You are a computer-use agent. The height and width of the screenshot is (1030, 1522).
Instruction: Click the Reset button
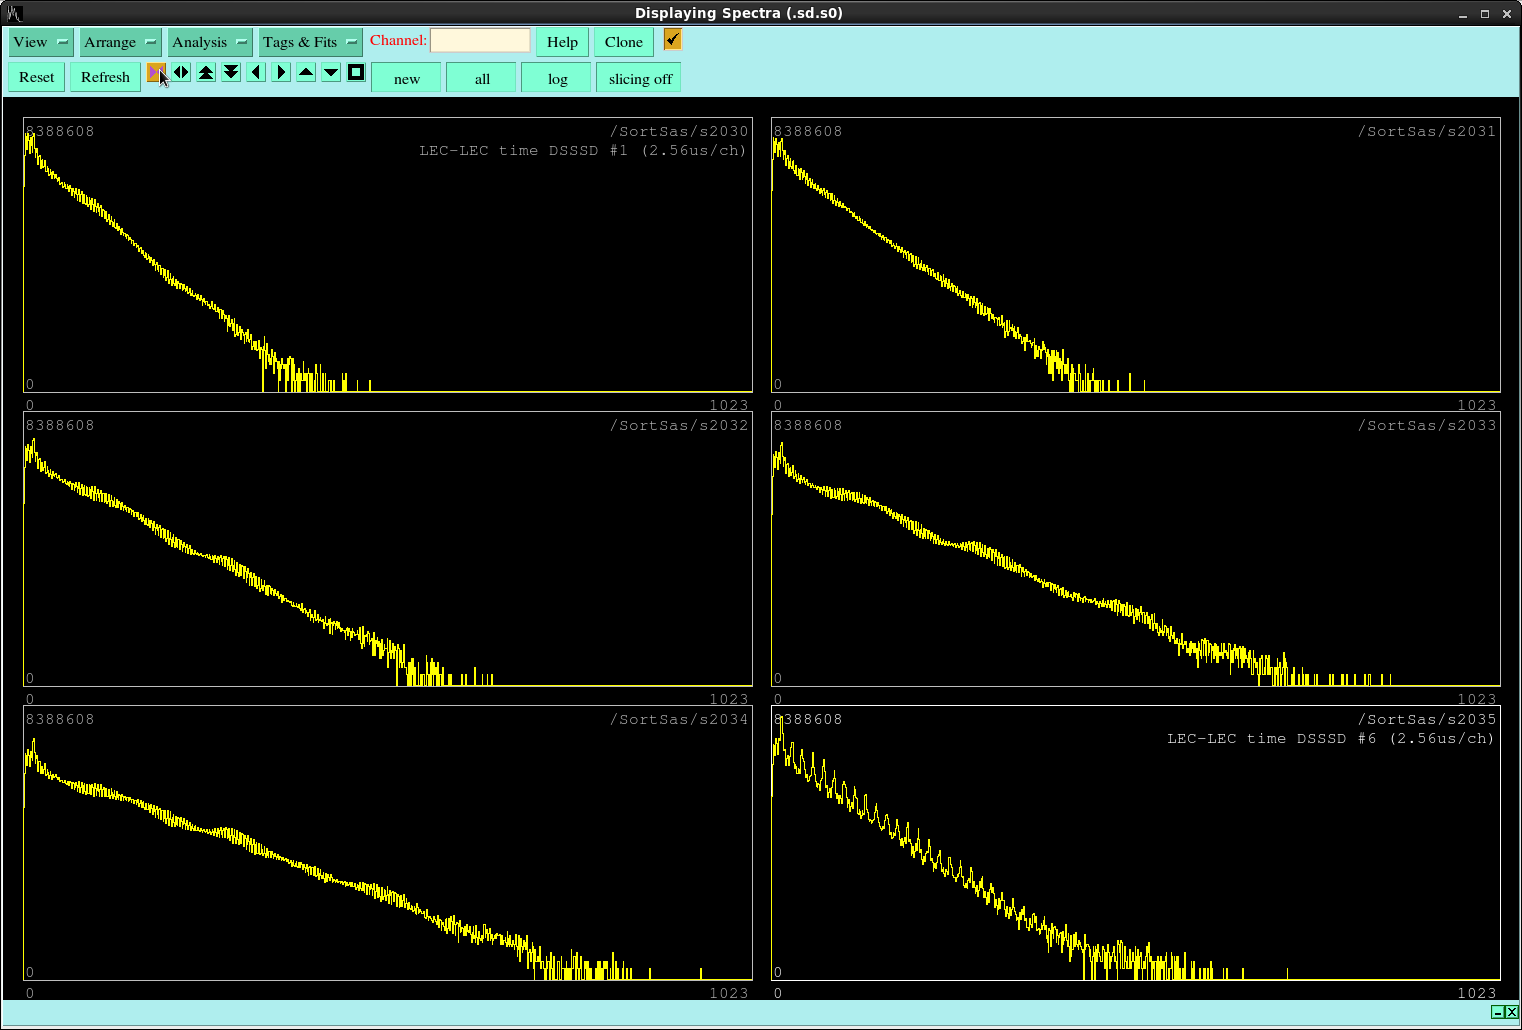[x=37, y=77]
